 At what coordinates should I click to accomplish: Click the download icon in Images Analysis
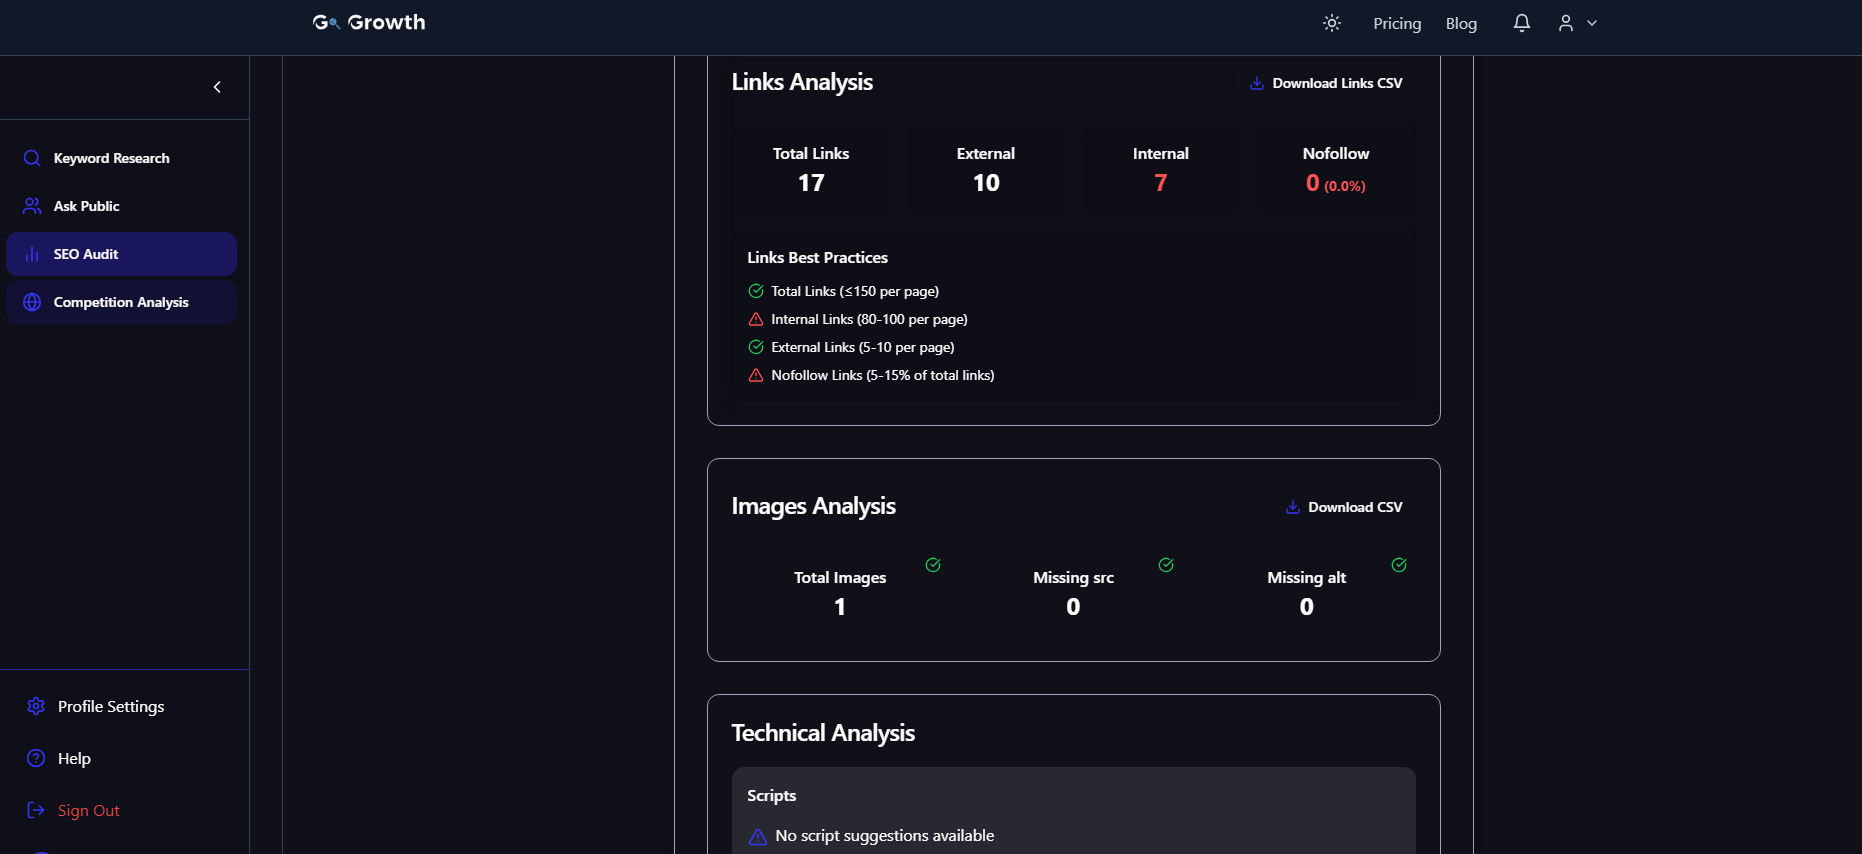[x=1293, y=507]
